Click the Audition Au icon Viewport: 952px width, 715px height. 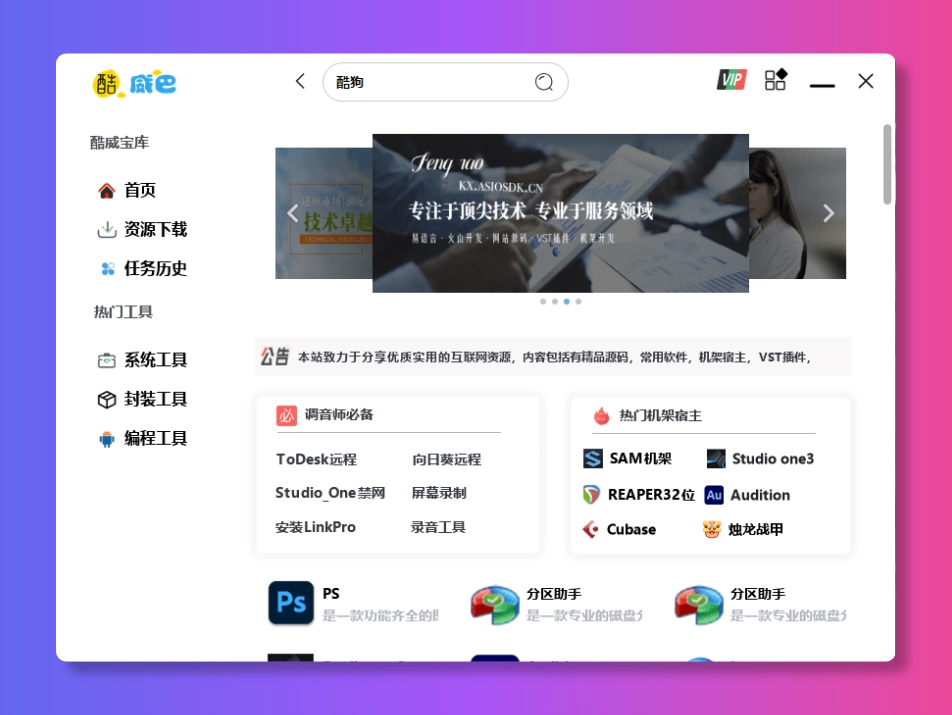[714, 495]
